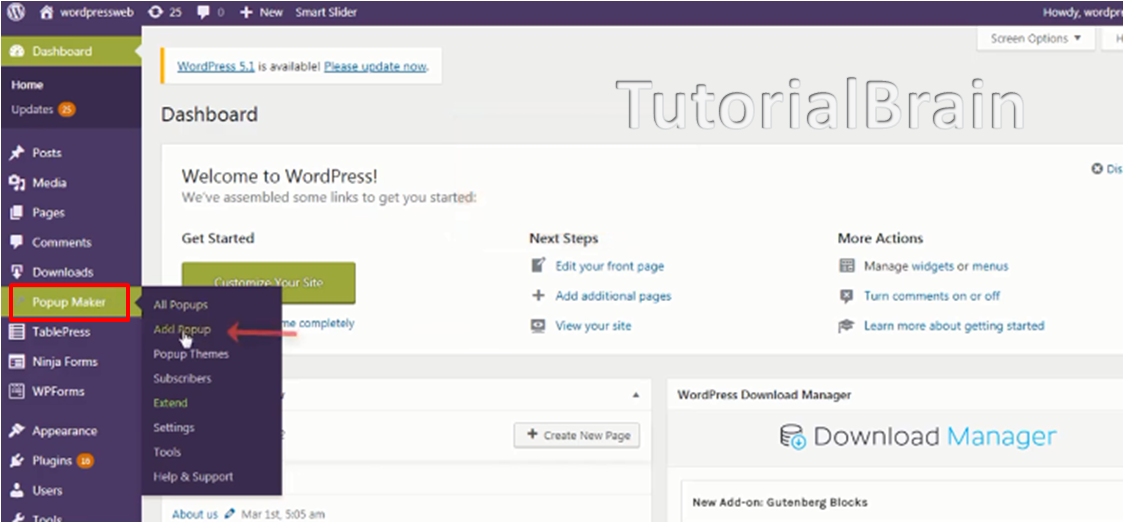Click Learn more about getting started
Screen dimensions: 1124x523
(954, 326)
